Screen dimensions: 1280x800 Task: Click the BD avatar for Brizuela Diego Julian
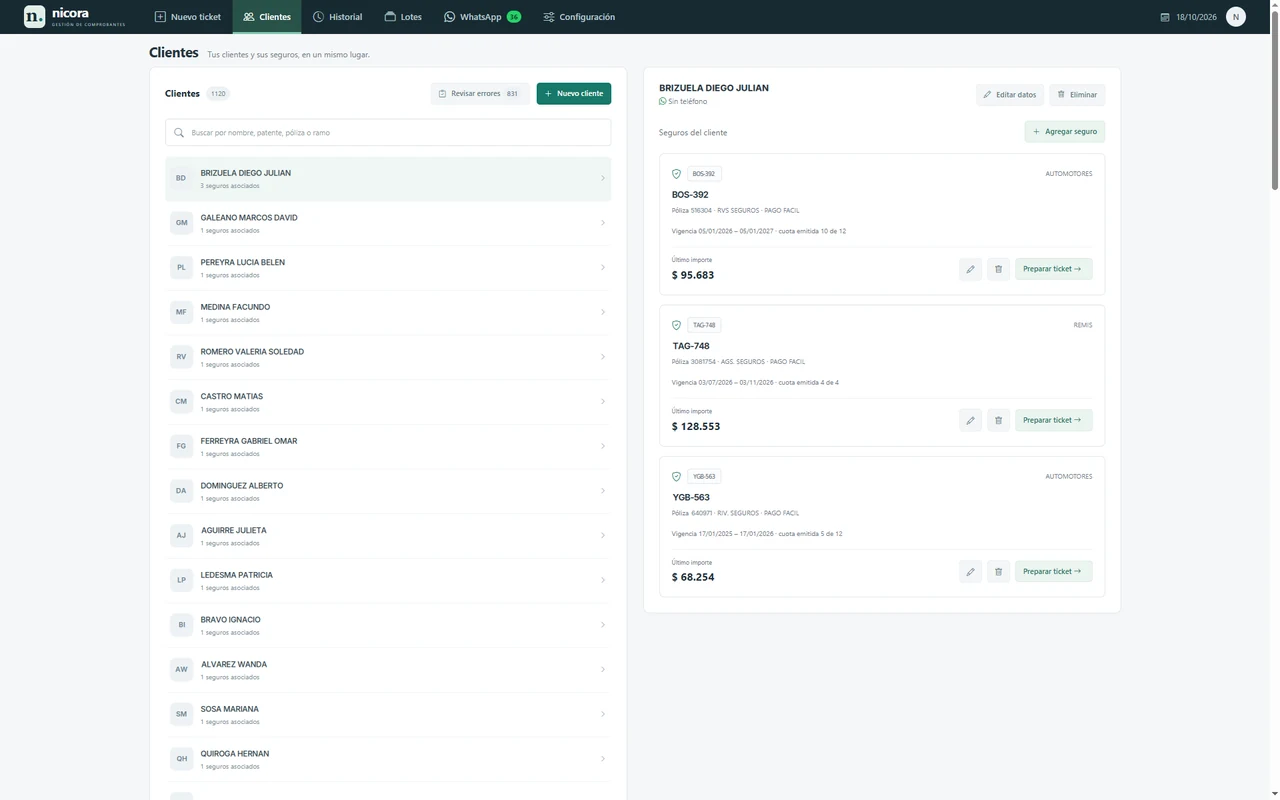(x=181, y=178)
